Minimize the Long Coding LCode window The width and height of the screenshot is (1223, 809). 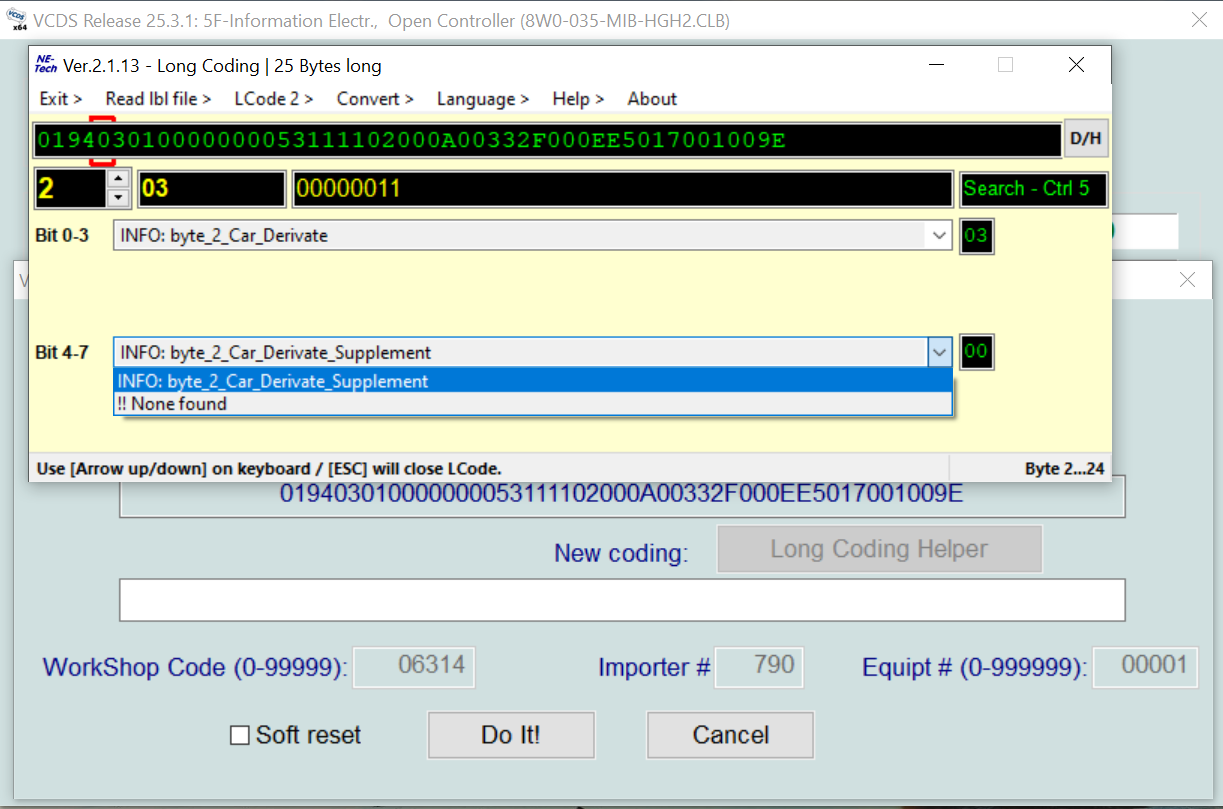pyautogui.click(x=936, y=65)
